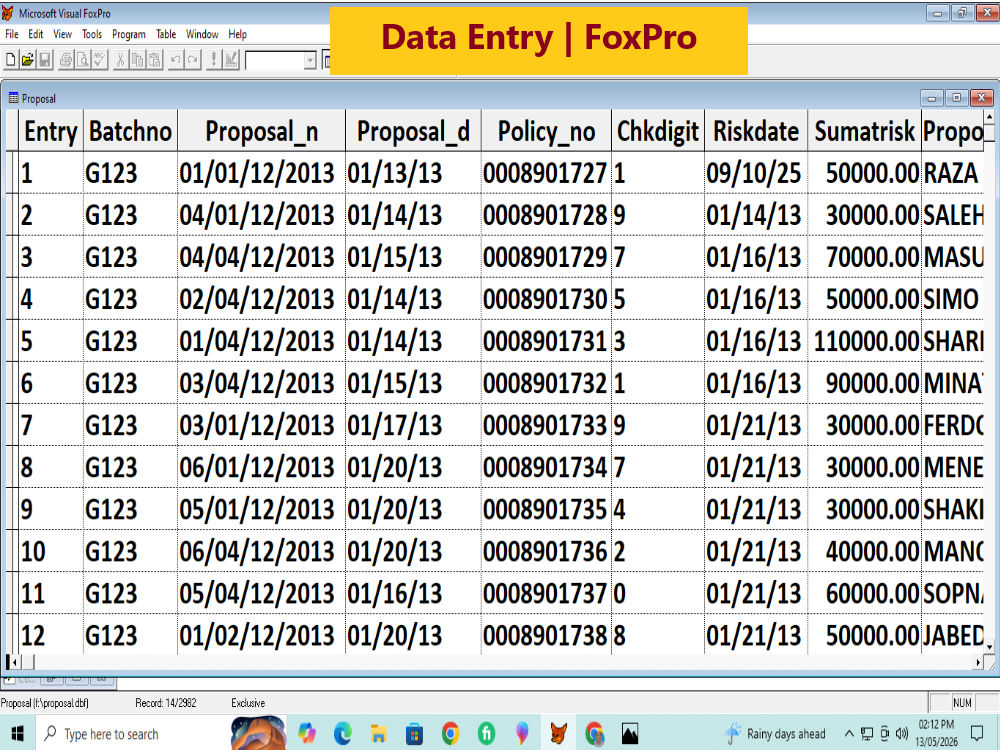Click the Undo toolbar icon
The image size is (1000, 750).
point(175,60)
